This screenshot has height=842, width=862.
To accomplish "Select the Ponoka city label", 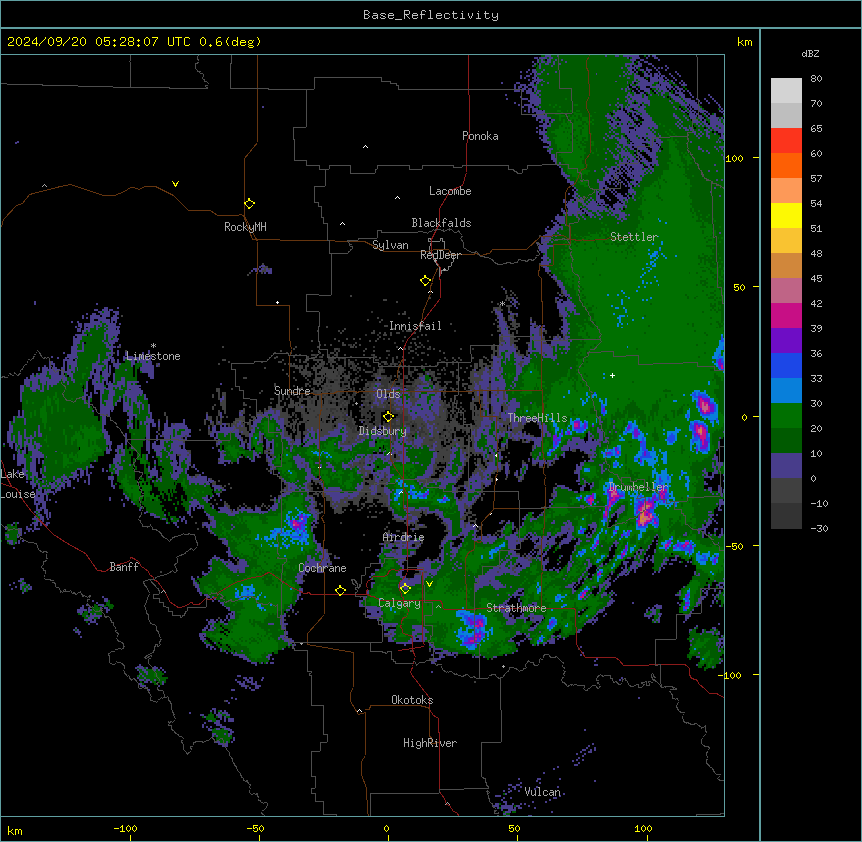I will pyautogui.click(x=480, y=136).
